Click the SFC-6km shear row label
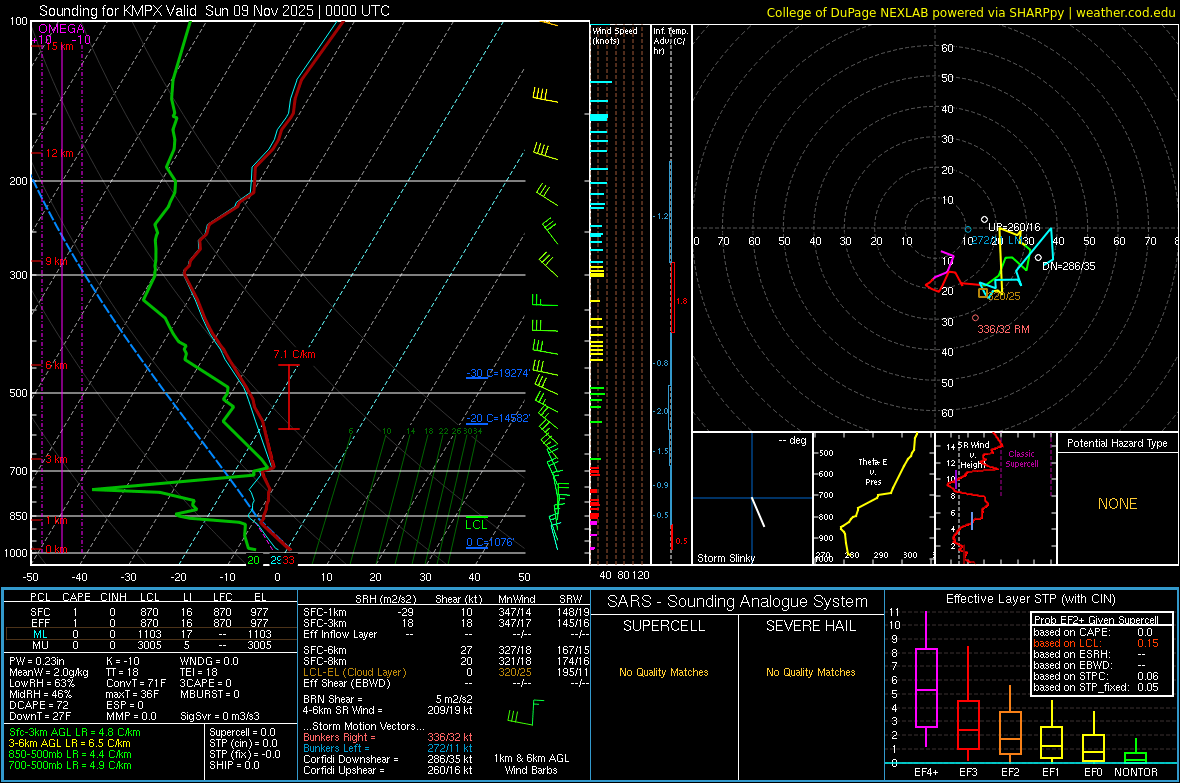This screenshot has width=1180, height=783. pyautogui.click(x=325, y=650)
